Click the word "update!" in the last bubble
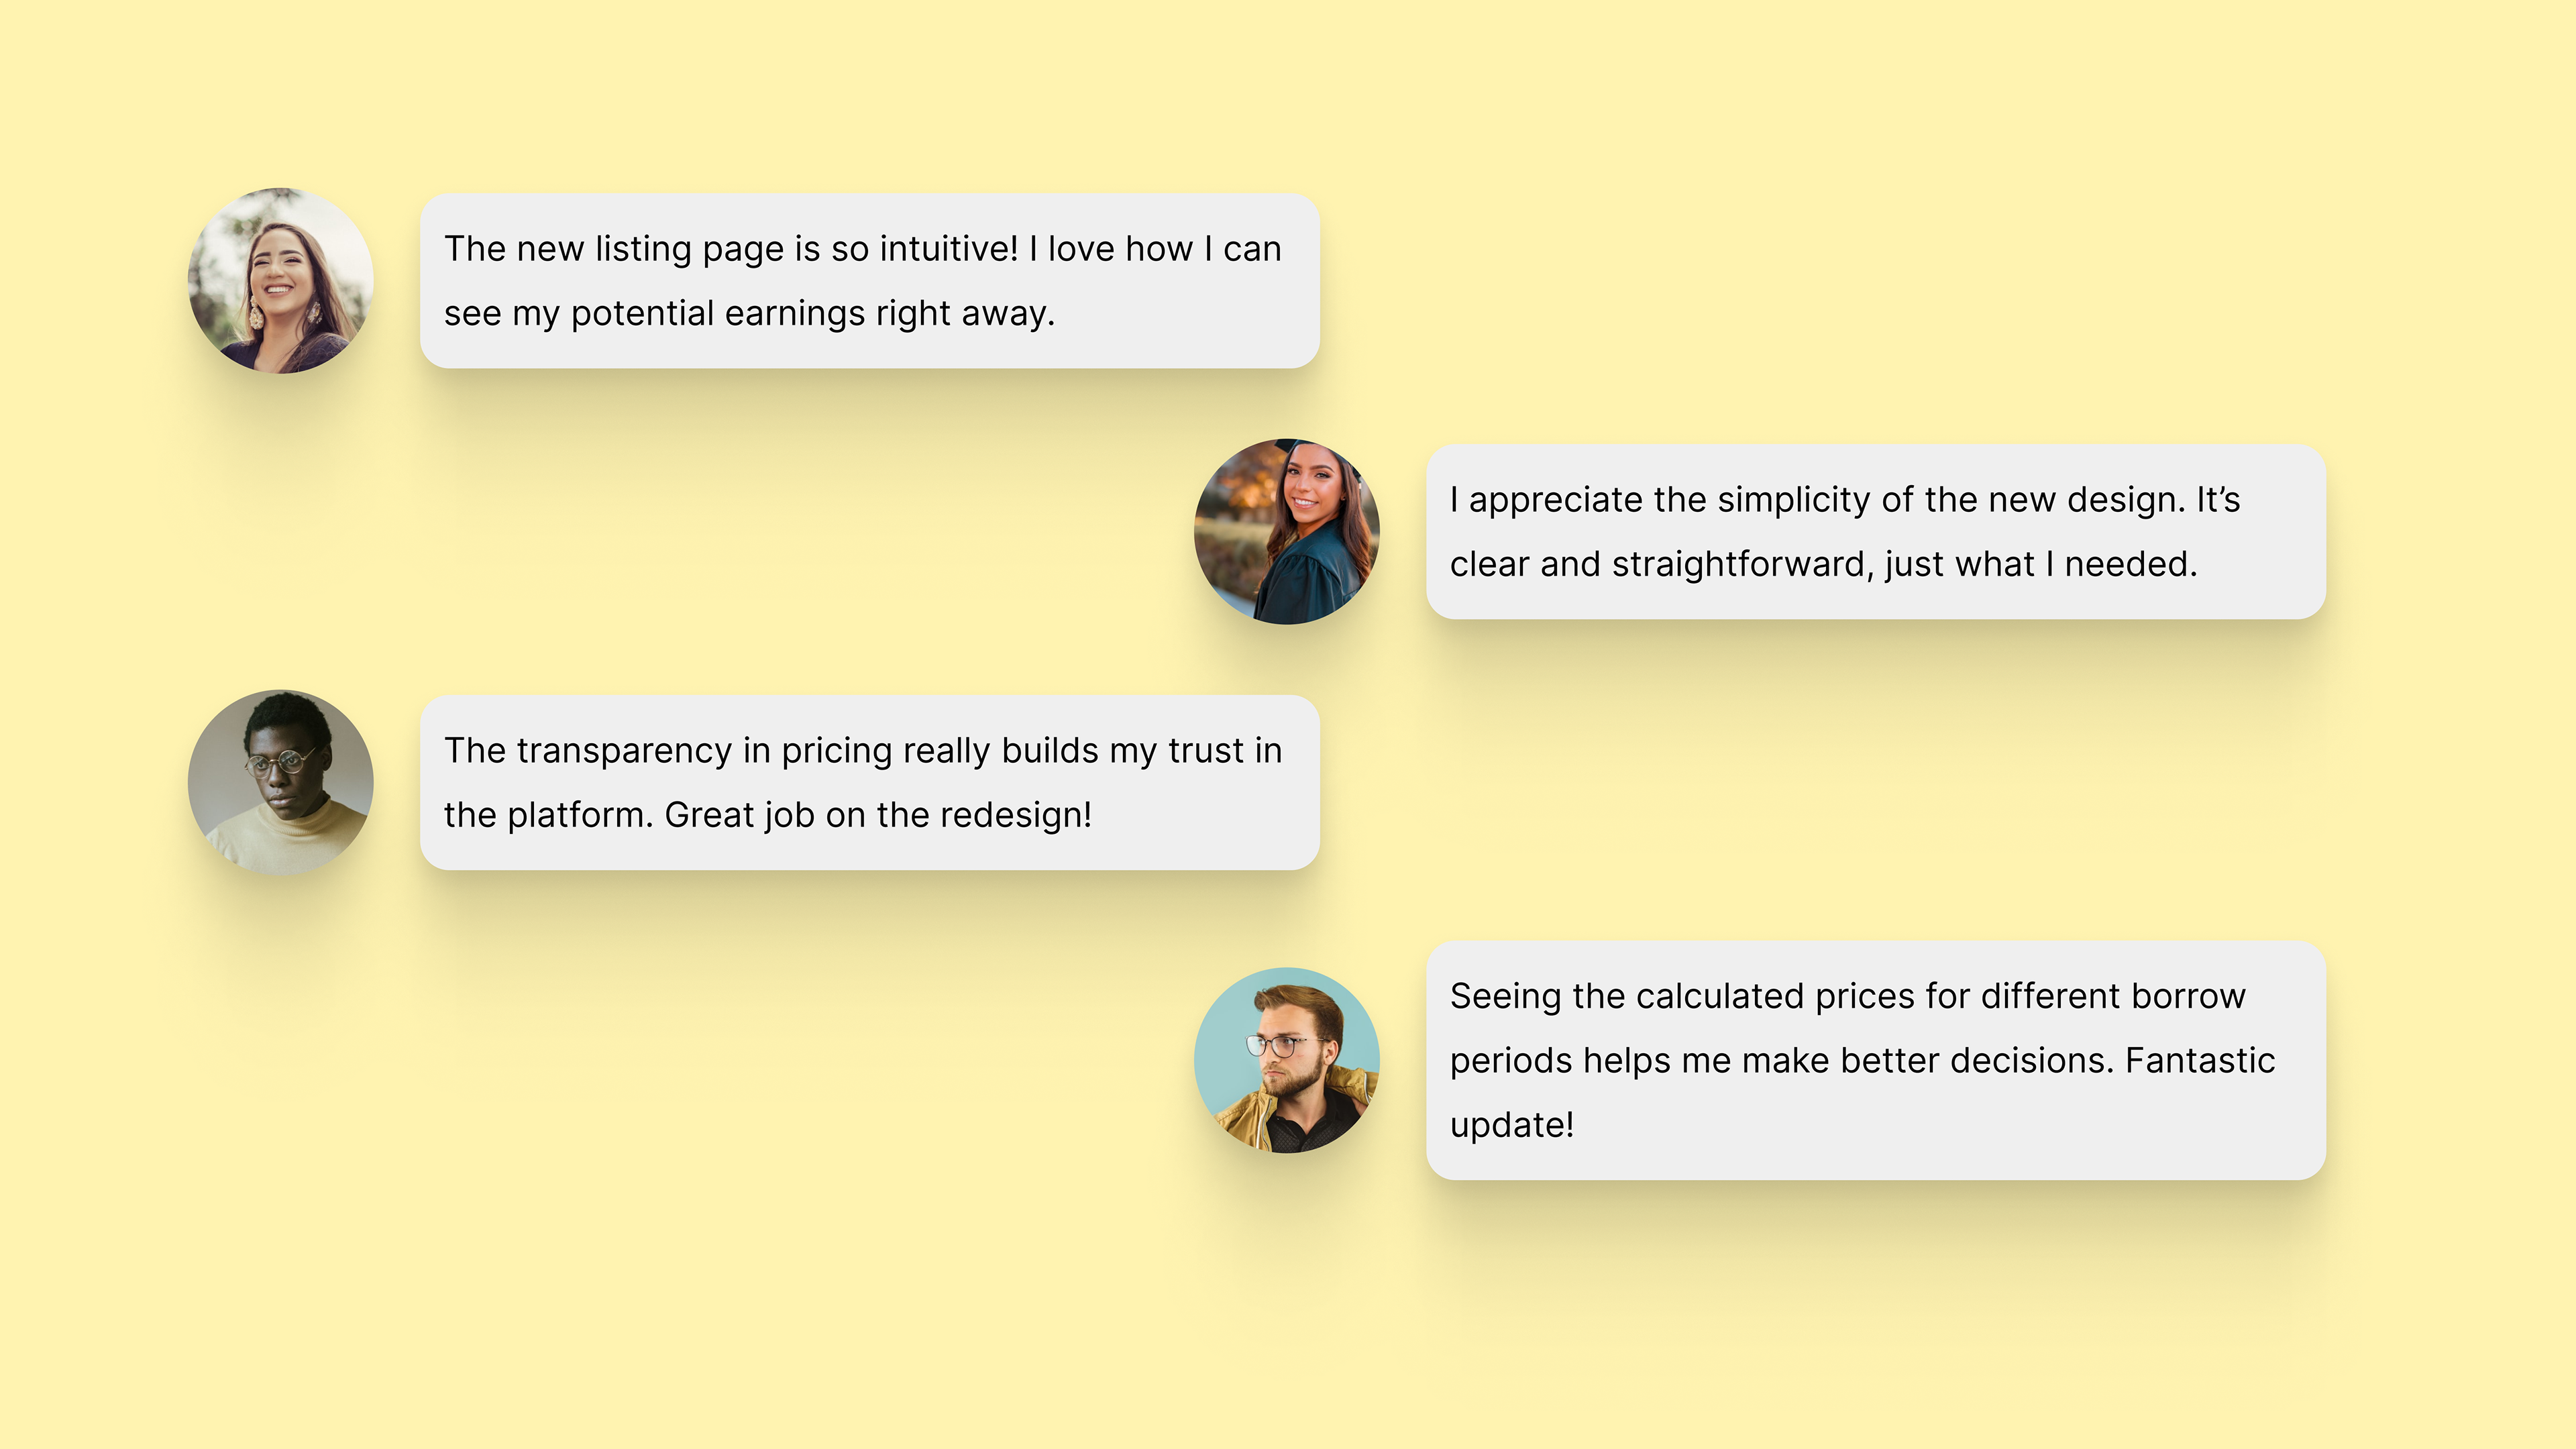Screen dimensions: 2576x1449 coord(1512,1126)
